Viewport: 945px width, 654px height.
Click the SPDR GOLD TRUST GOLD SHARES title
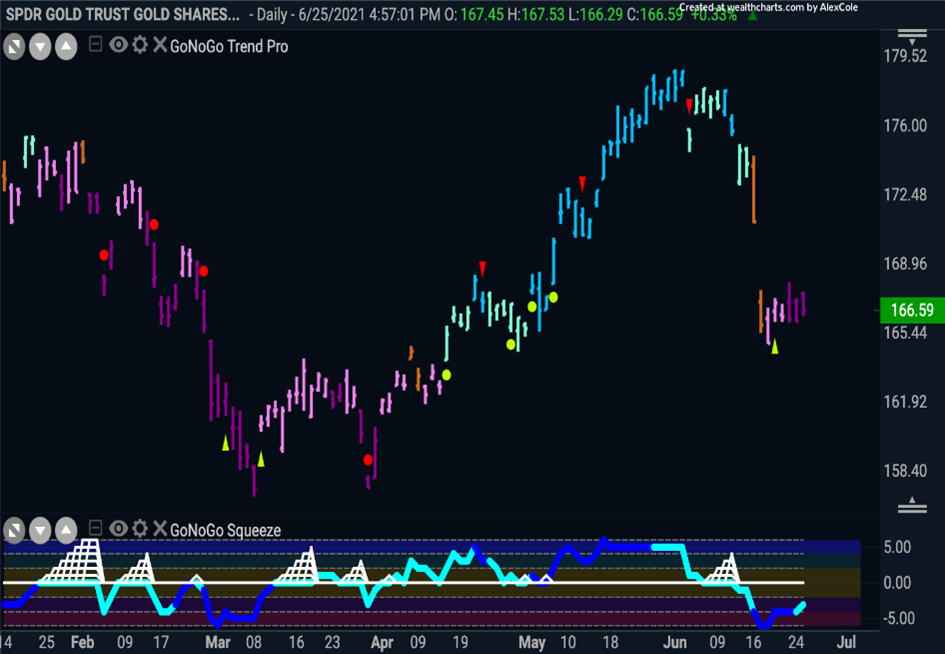pos(122,14)
